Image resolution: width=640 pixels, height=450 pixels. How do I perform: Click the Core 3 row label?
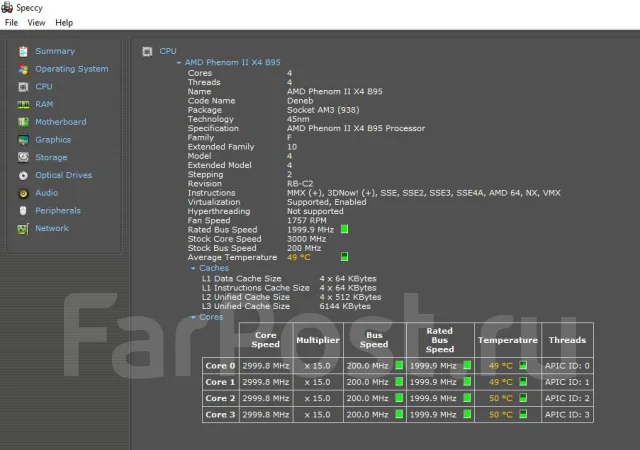click(220, 414)
